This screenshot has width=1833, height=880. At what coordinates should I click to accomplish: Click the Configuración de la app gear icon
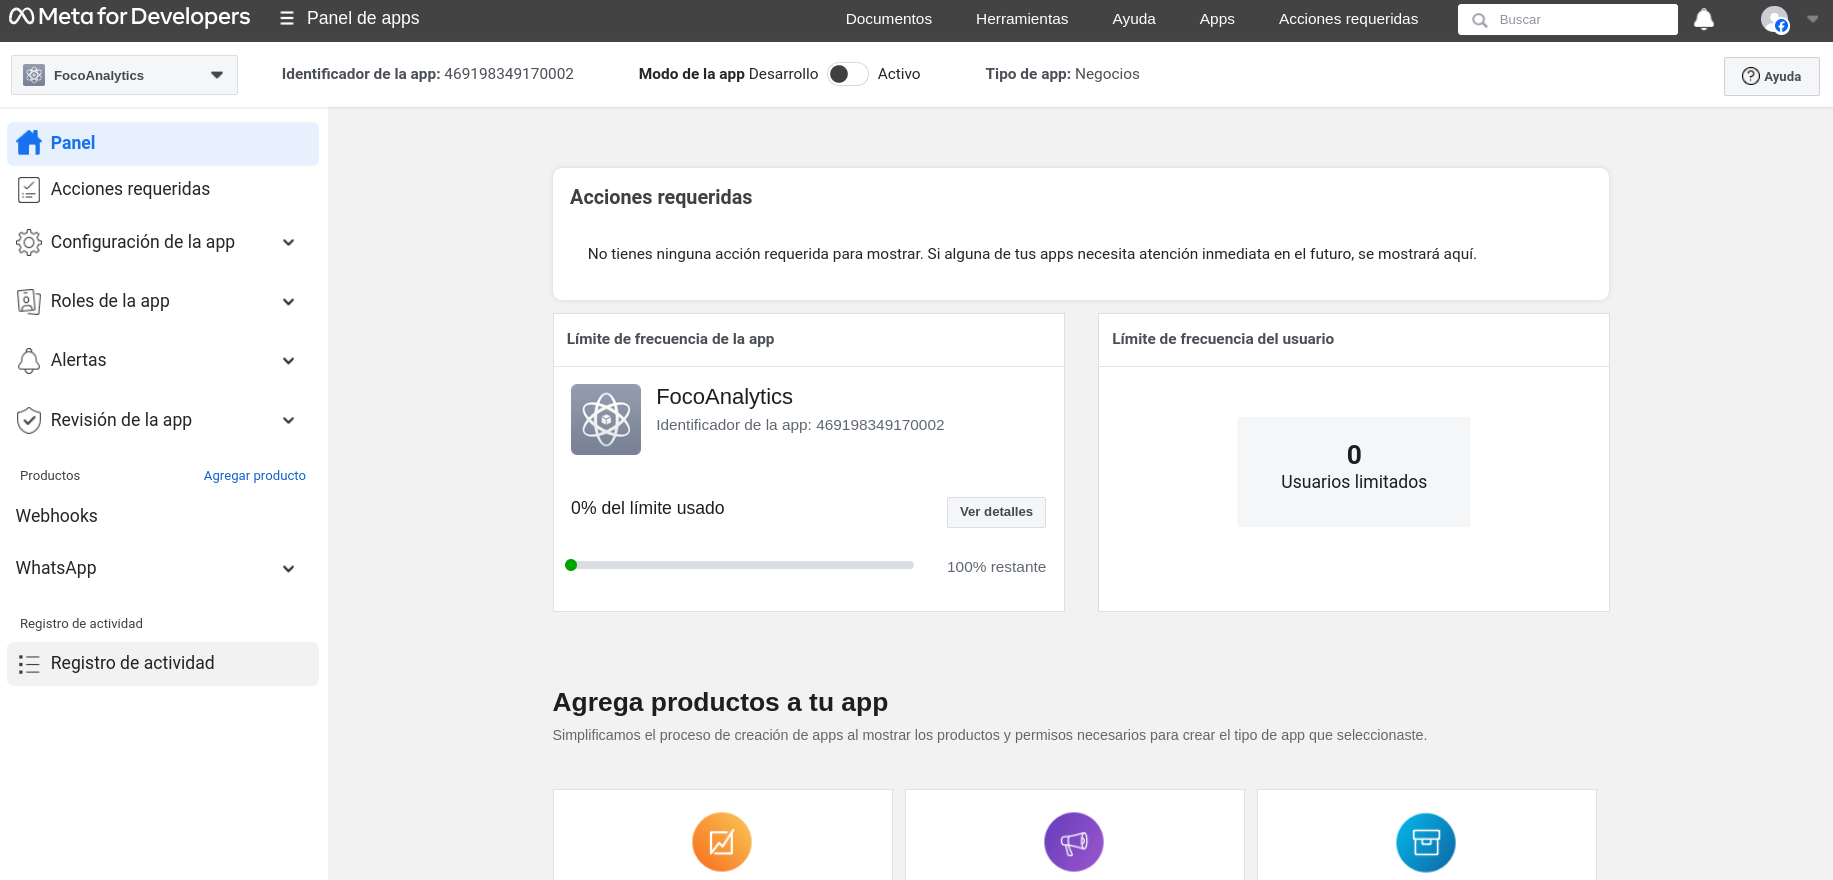29,242
